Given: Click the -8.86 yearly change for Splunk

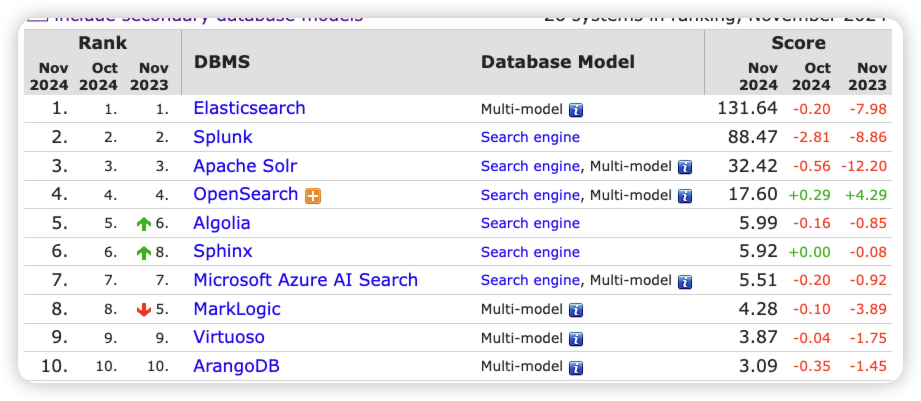Looking at the screenshot, I should [868, 137].
